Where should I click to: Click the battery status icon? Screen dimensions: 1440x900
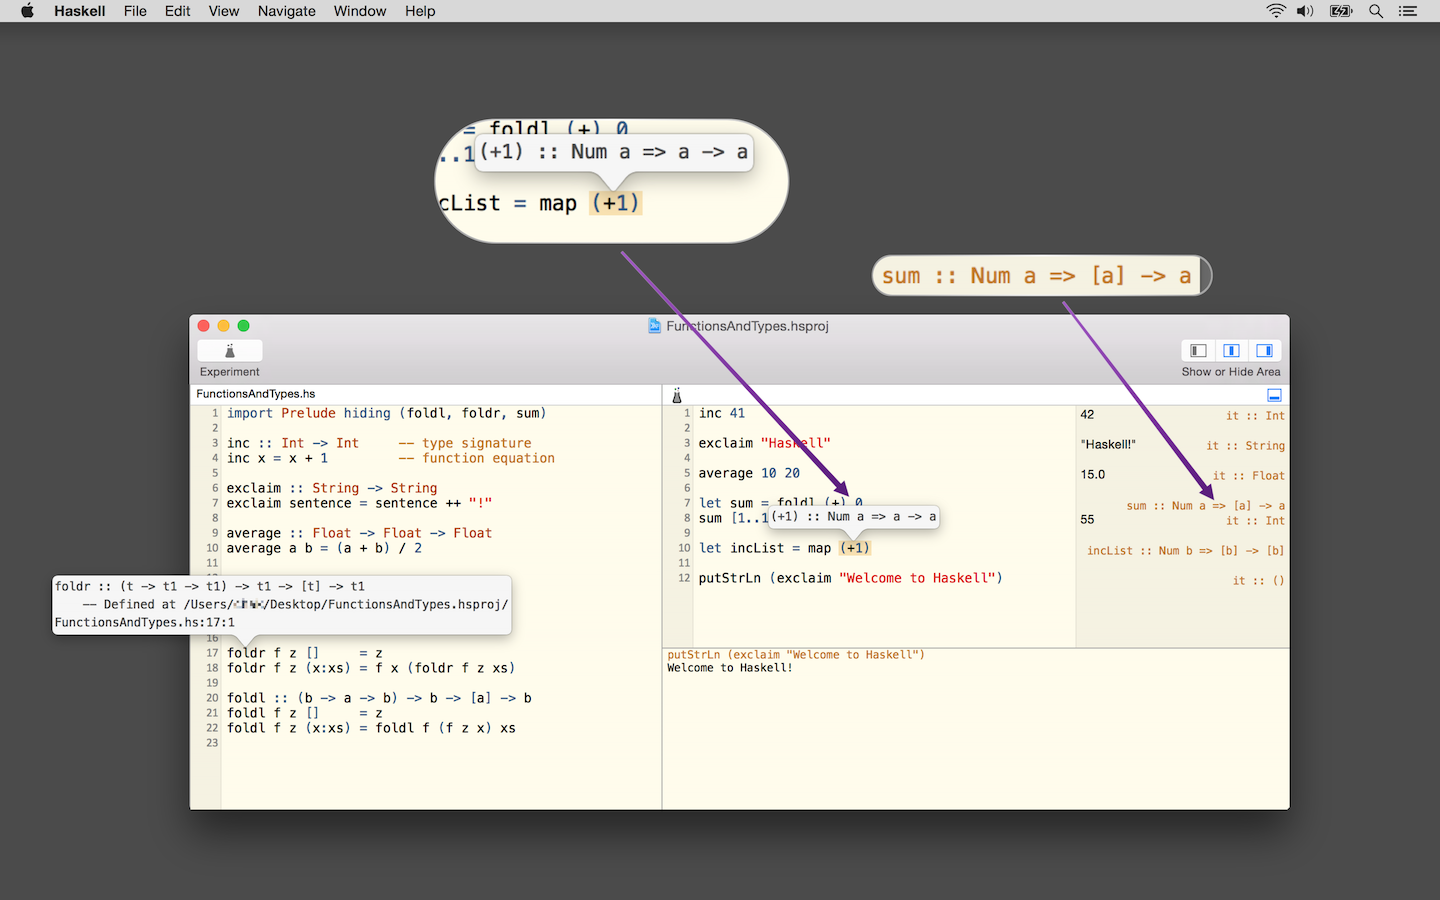1341,11
